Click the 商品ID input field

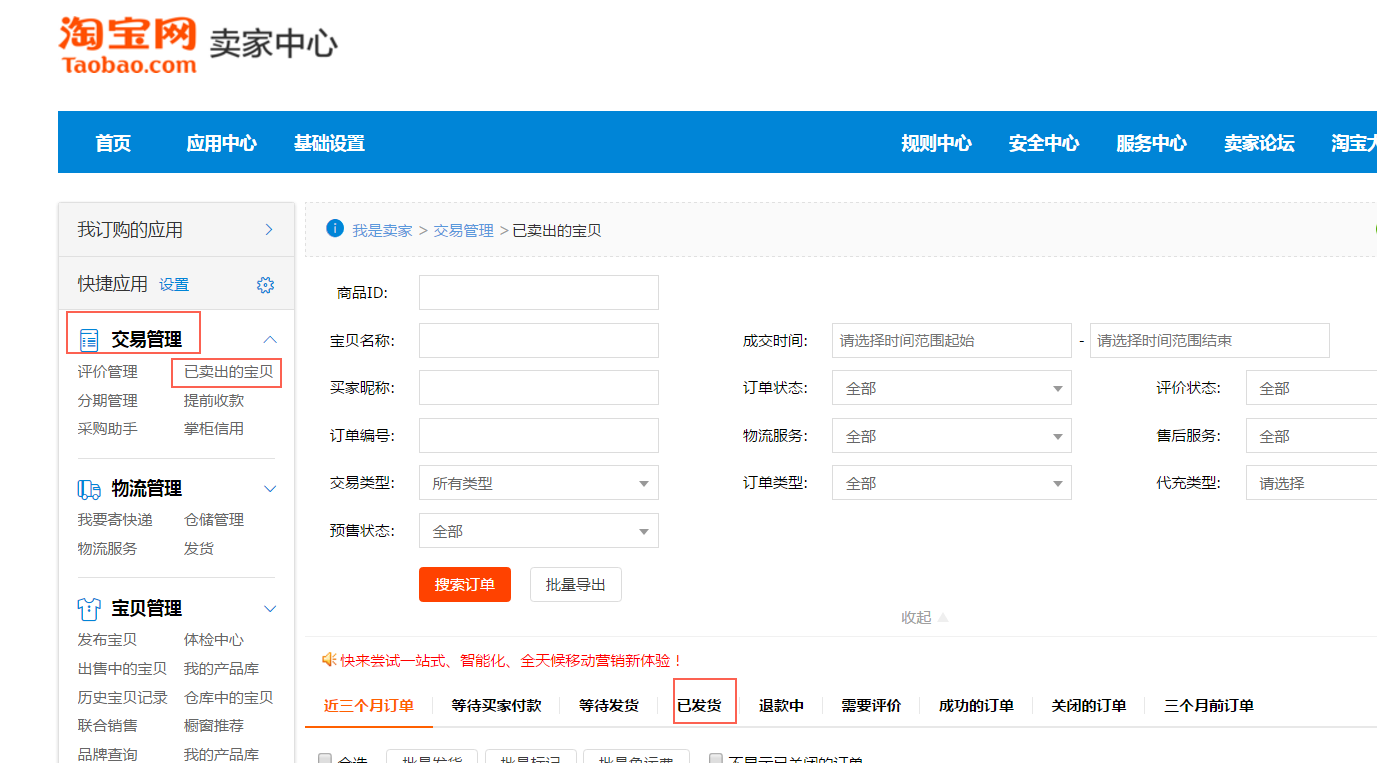539,292
